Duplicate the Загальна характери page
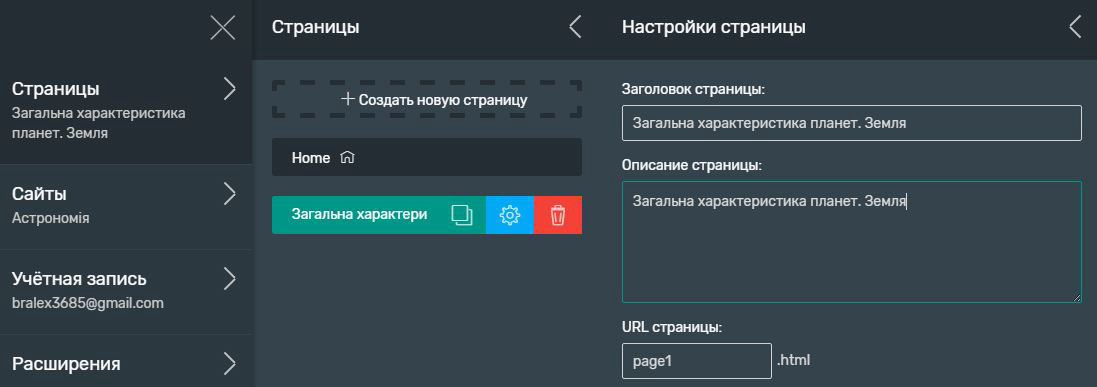 pos(462,215)
